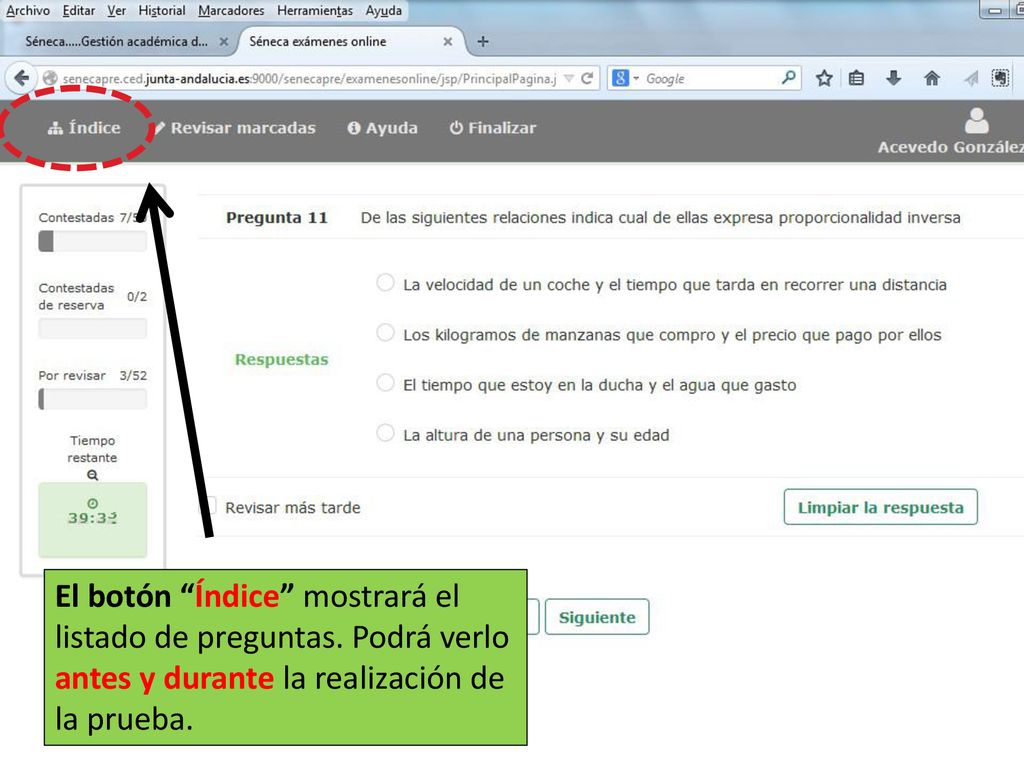Click the Tiempo restante label
This screenshot has height=768, width=1024.
pos(92,449)
